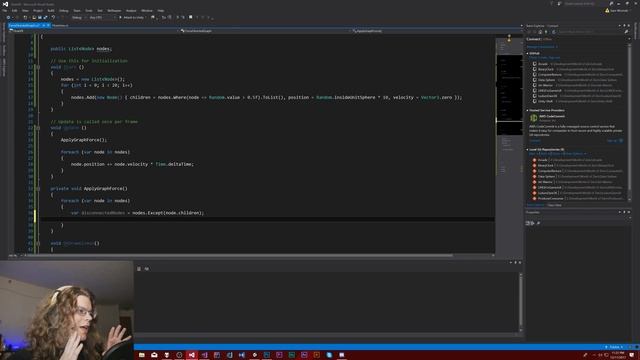Toggle auto-hide pin on Team Explorer panel

[624, 26]
